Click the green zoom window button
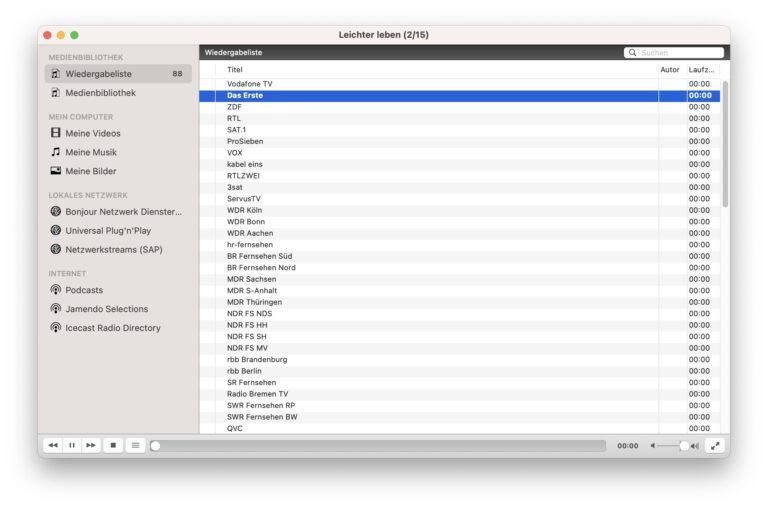 tap(74, 35)
